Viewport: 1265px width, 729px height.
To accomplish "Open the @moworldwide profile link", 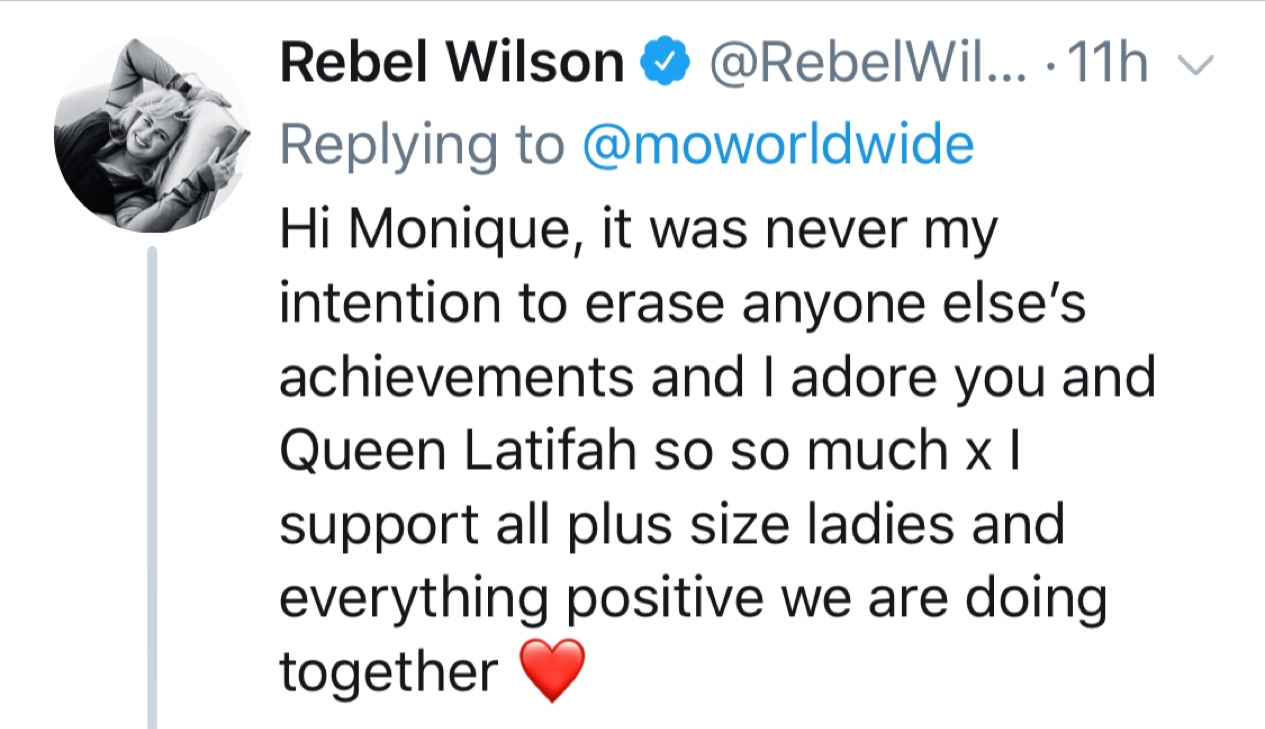I will 777,146.
